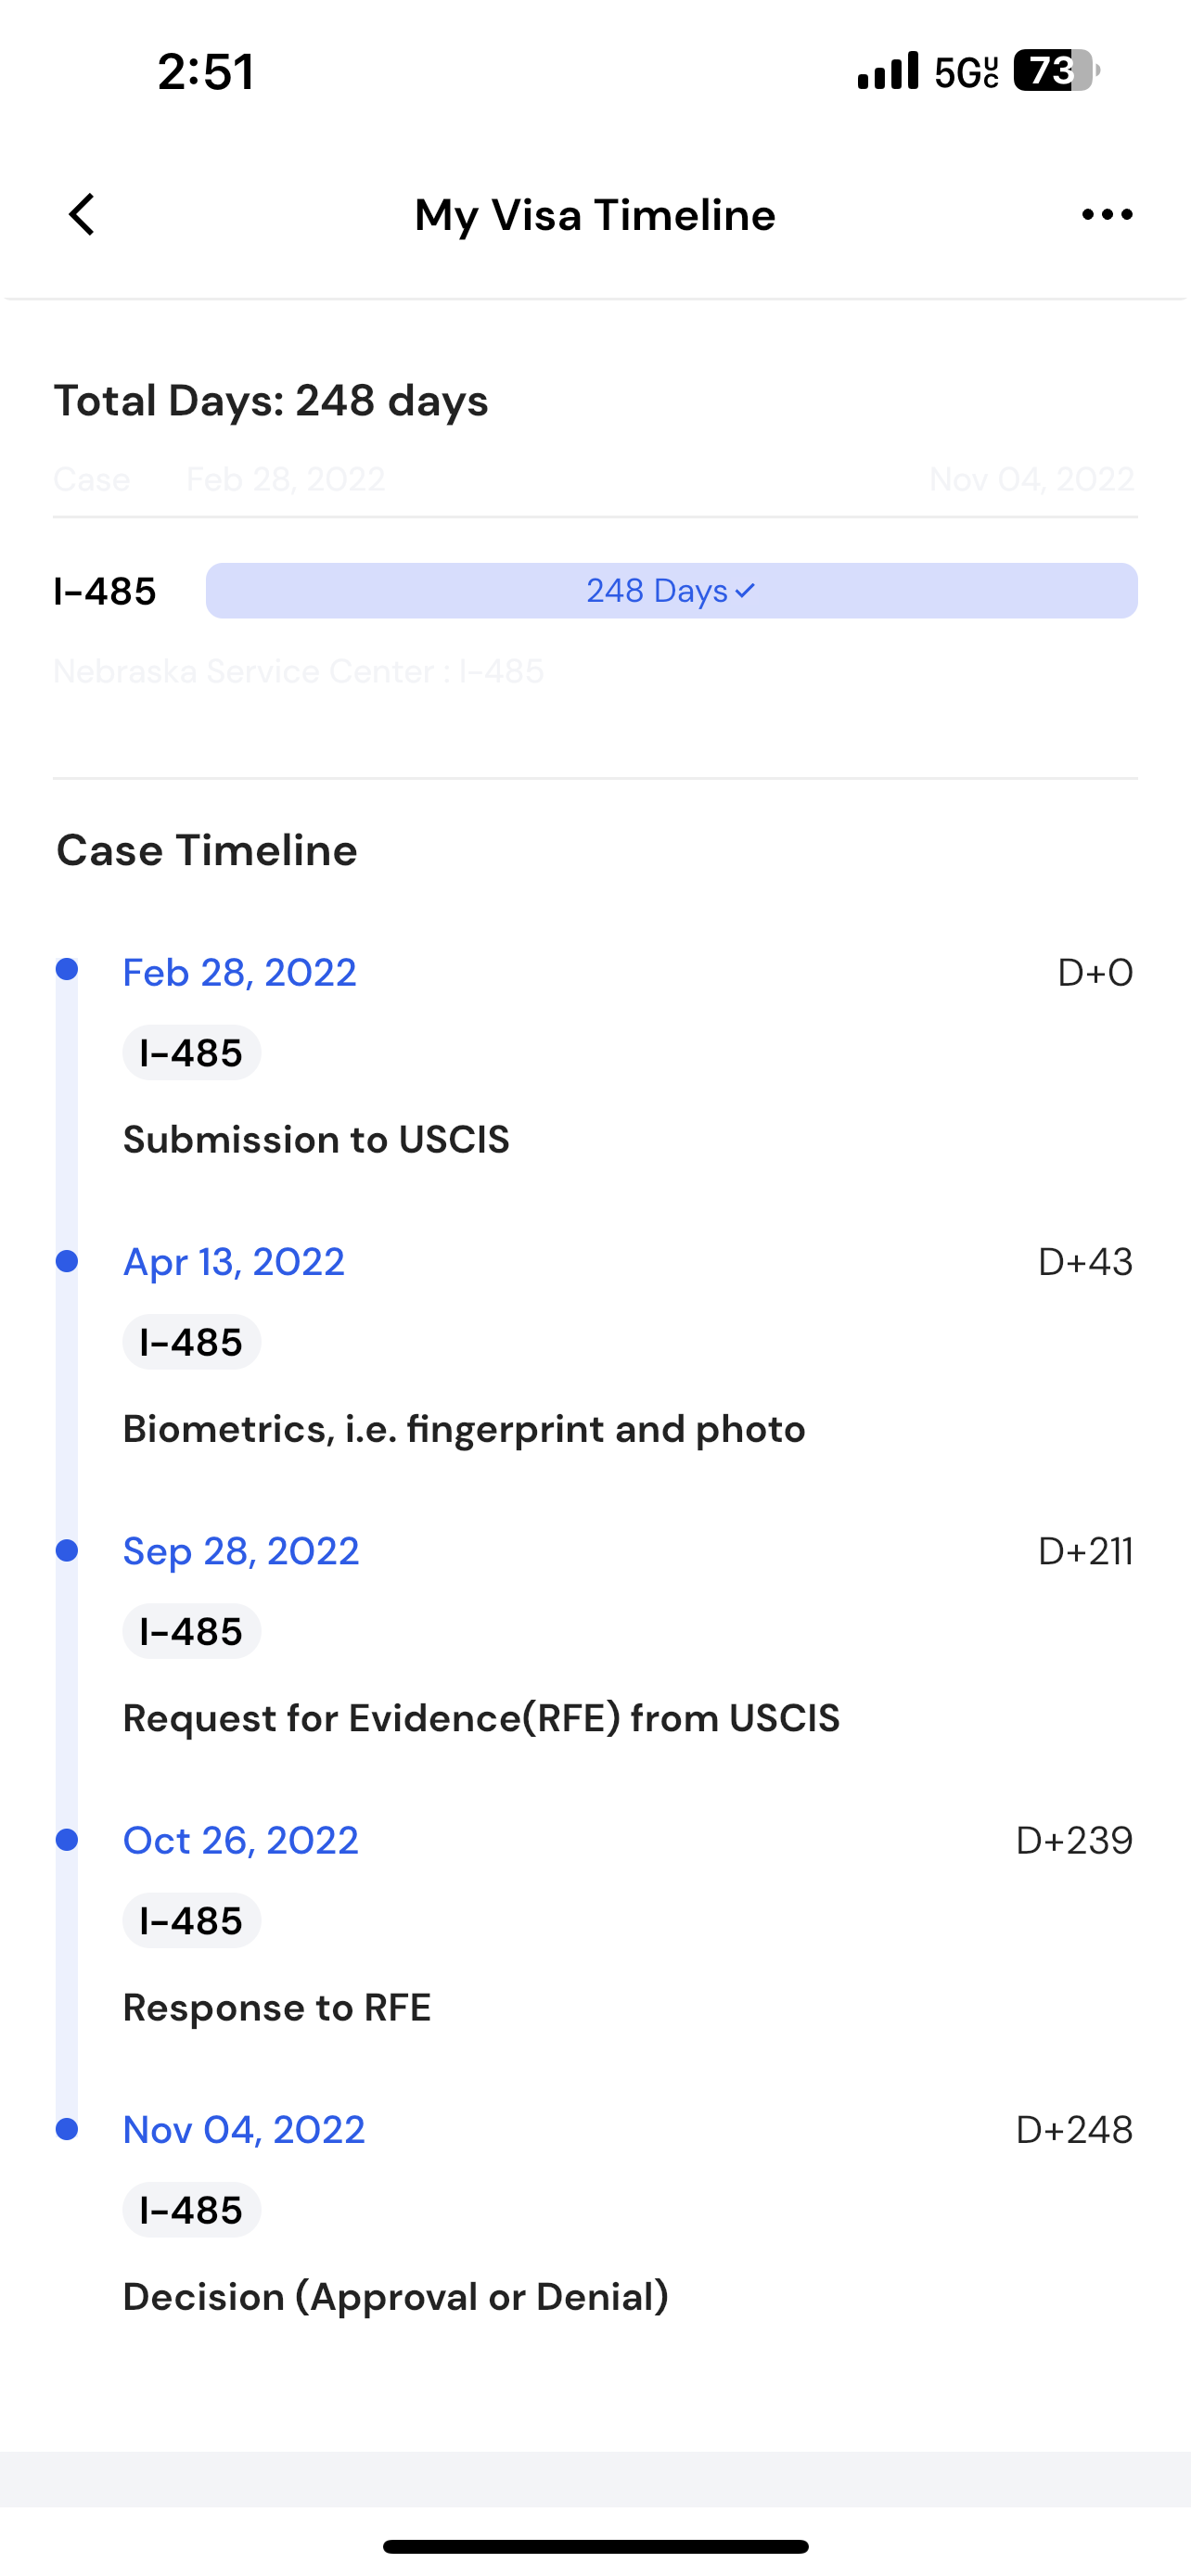Click the Feb 28, 2022 timeline dot
The width and height of the screenshot is (1191, 2576).
tap(67, 969)
